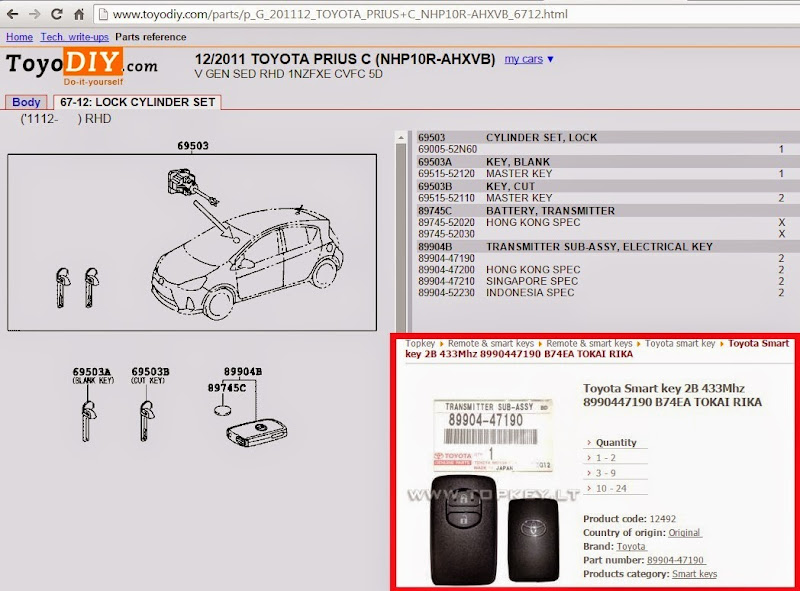Open part number 89904-47190 link
Image resolution: width=800 pixels, height=591 pixels.
point(676,560)
